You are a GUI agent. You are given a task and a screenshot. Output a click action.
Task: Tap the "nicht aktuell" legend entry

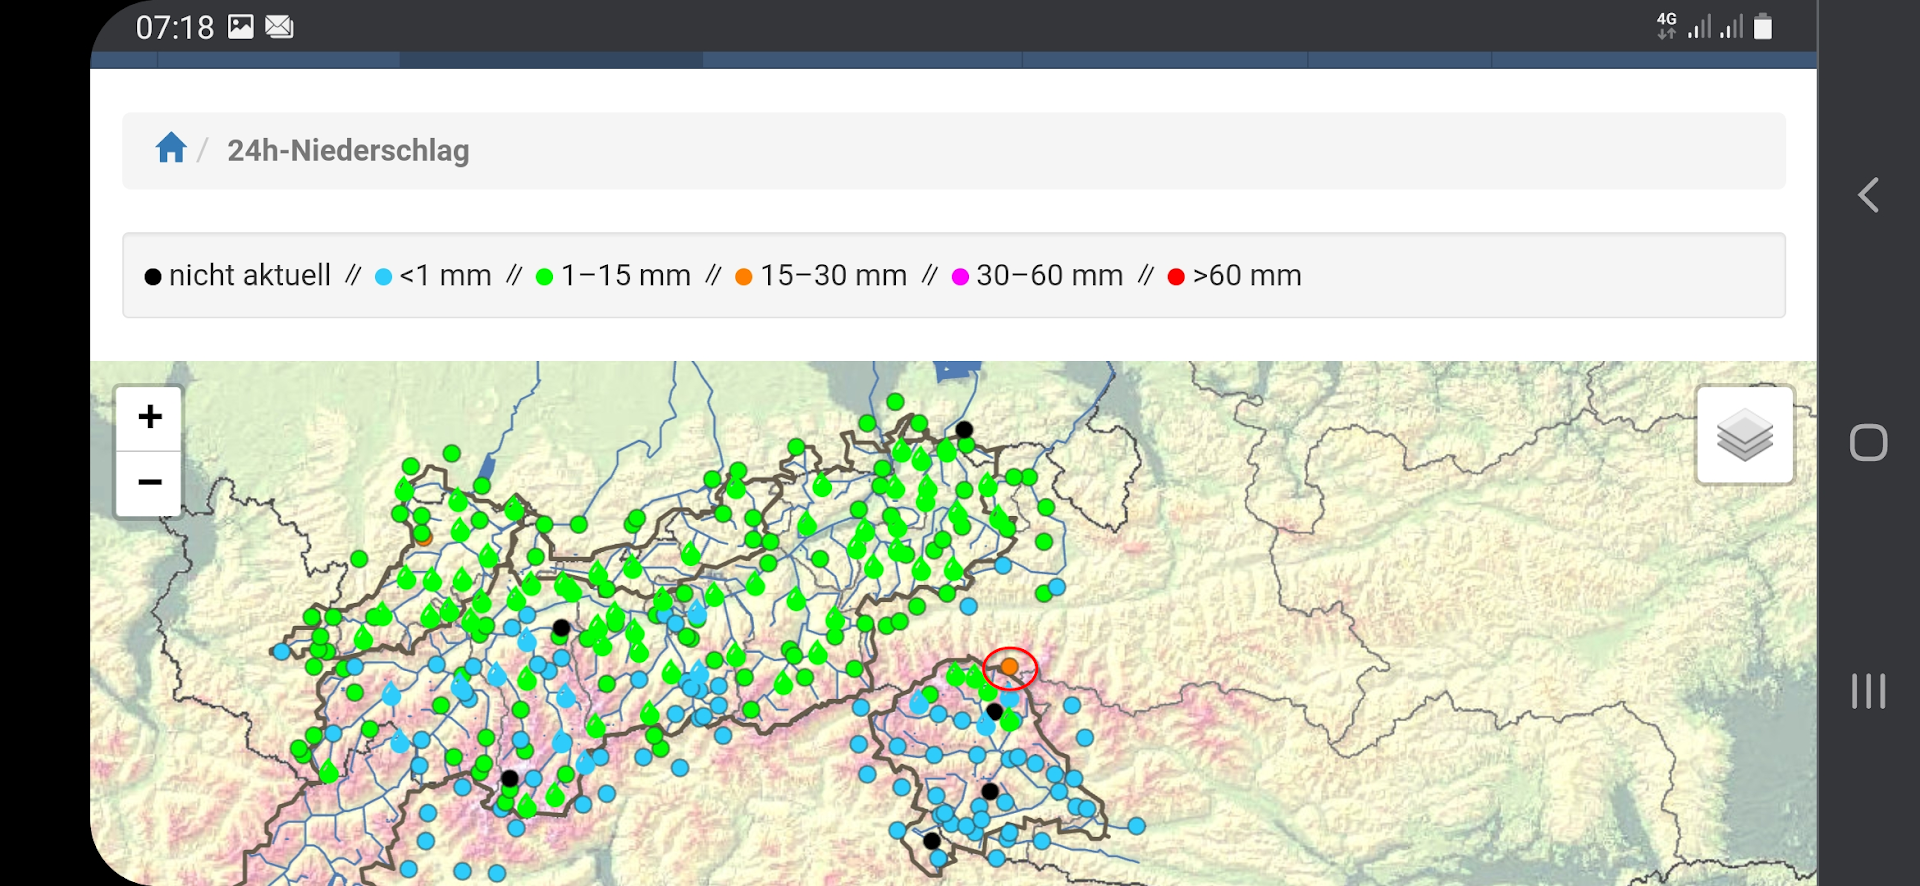click(238, 275)
